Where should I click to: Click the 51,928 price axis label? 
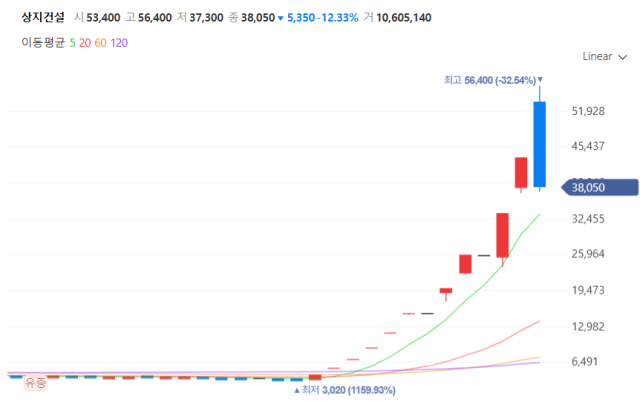coord(588,111)
